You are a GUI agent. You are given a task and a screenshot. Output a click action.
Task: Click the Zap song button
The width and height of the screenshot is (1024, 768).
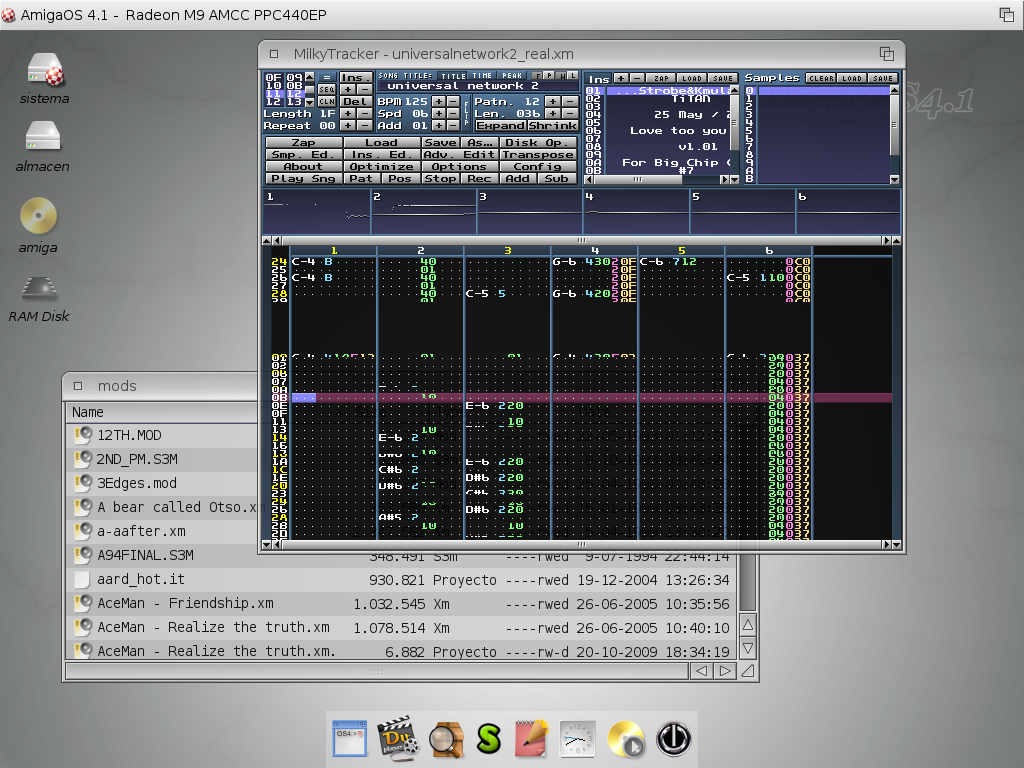[x=304, y=142]
